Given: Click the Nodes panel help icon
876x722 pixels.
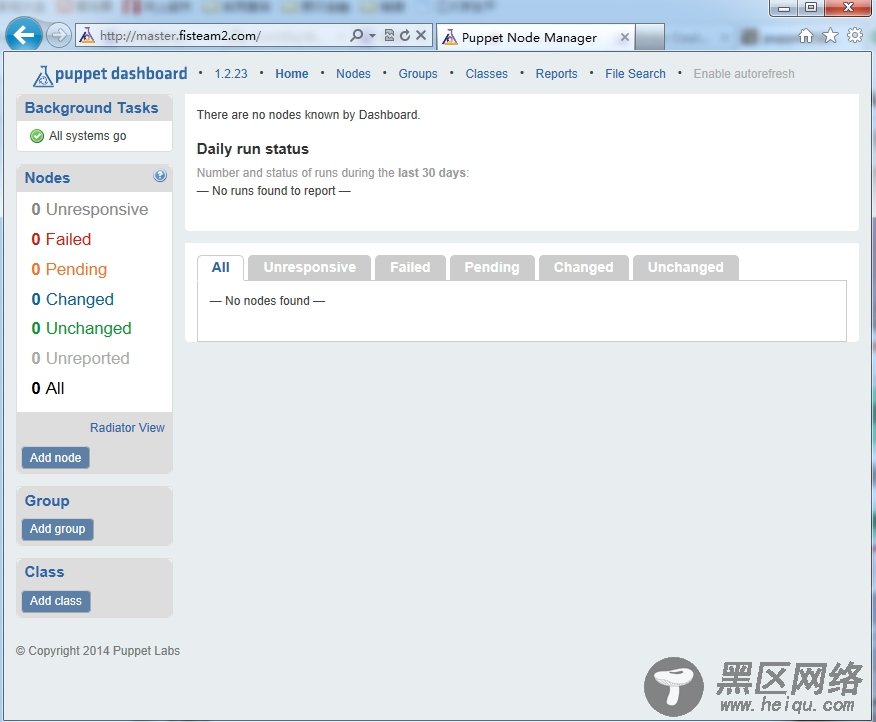Looking at the screenshot, I should click(160, 176).
